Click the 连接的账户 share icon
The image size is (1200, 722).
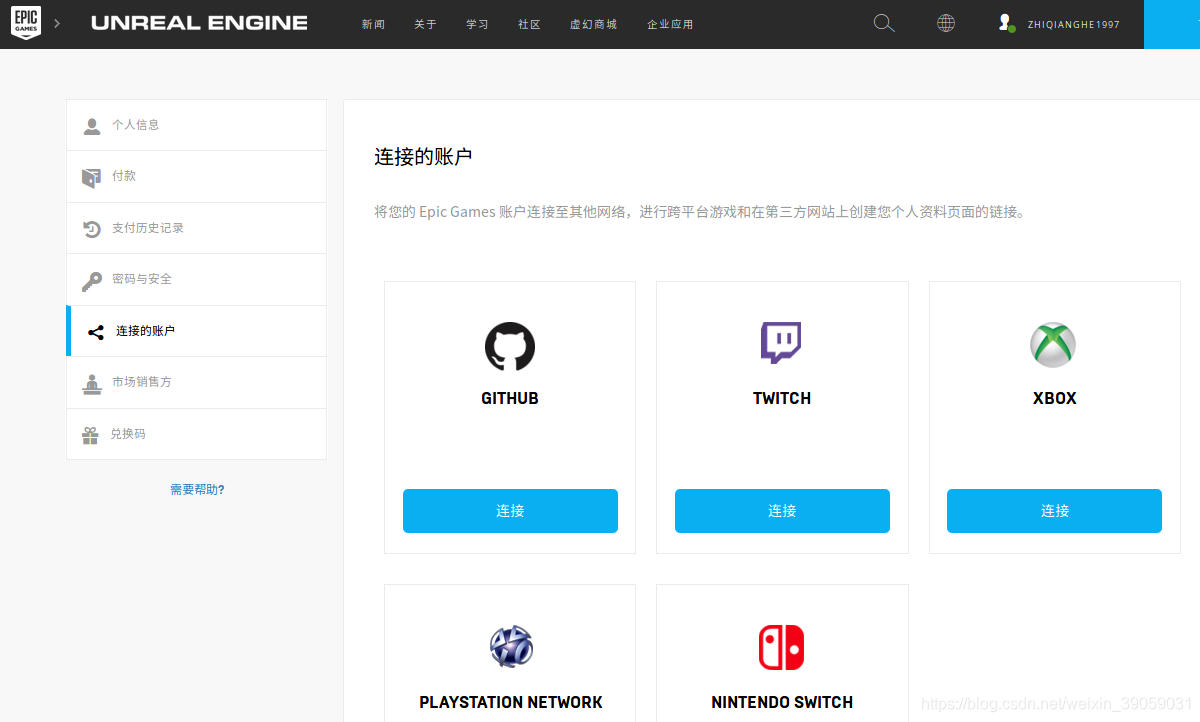pos(96,332)
